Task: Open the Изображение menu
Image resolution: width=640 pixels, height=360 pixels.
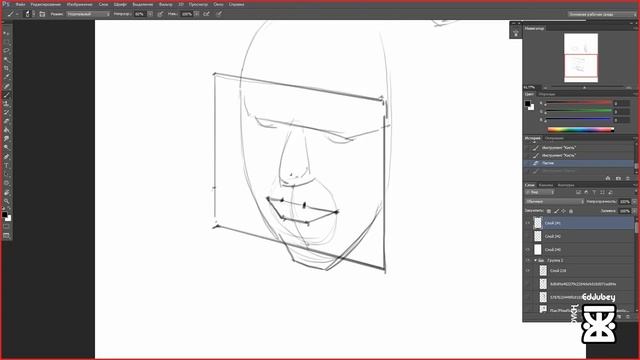Action: [80, 4]
